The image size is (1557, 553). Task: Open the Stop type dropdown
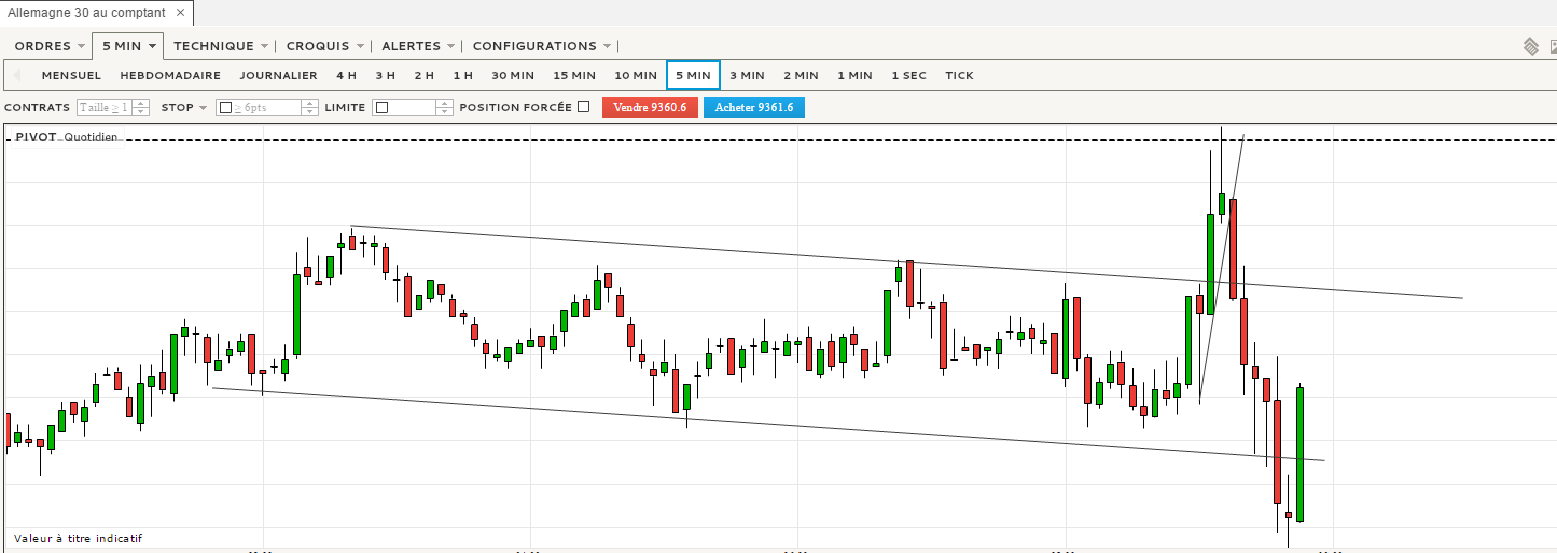tap(184, 107)
